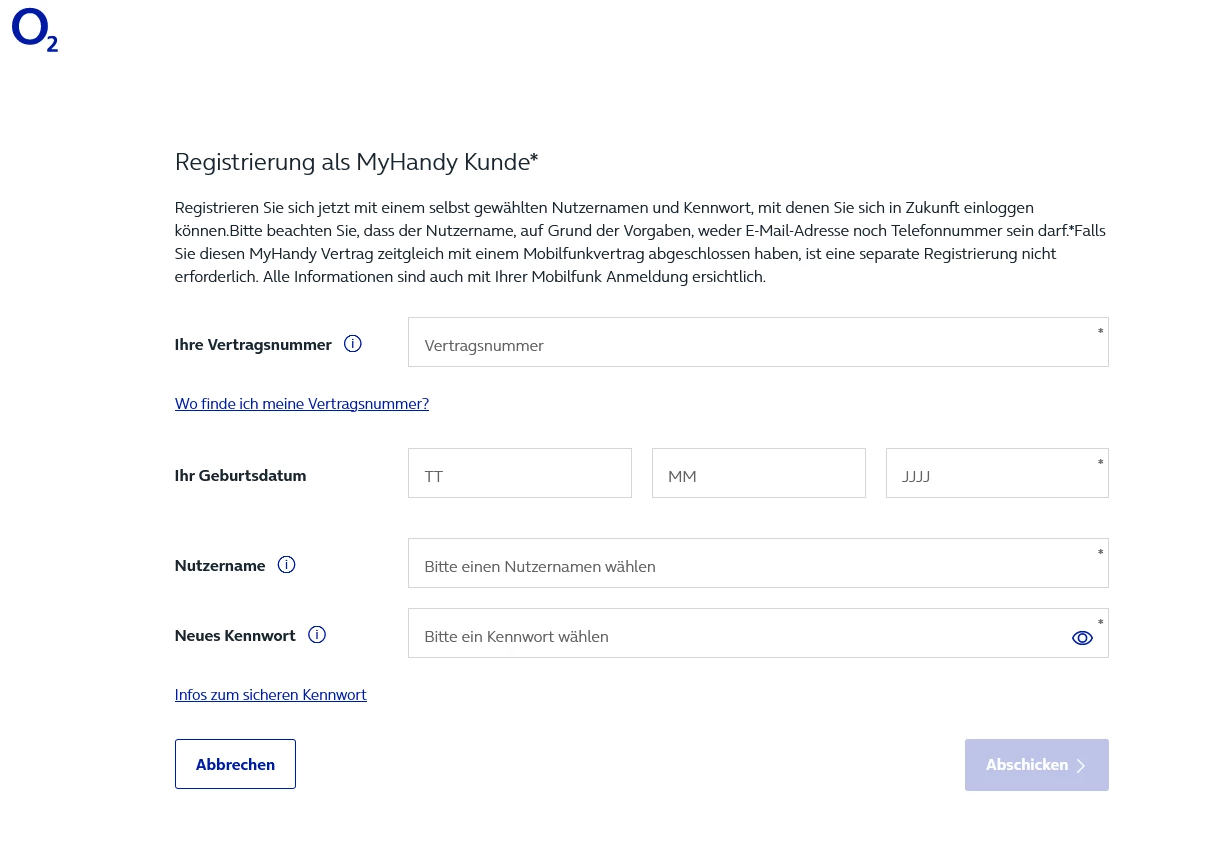Open info icon next to Ihre Vertragsnummer
Image resolution: width=1214 pixels, height=843 pixels.
352,343
